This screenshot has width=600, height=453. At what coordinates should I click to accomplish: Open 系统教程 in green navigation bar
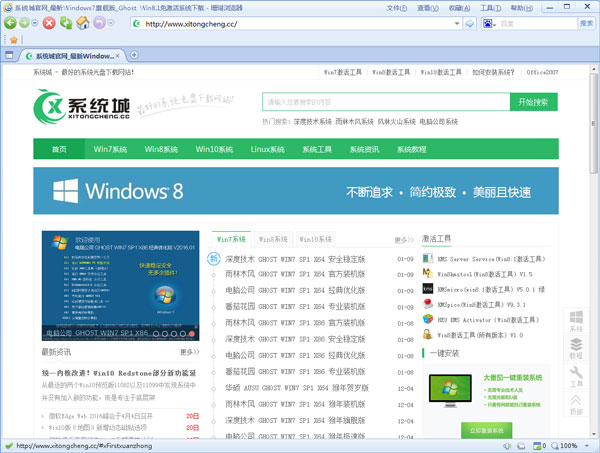tap(412, 149)
